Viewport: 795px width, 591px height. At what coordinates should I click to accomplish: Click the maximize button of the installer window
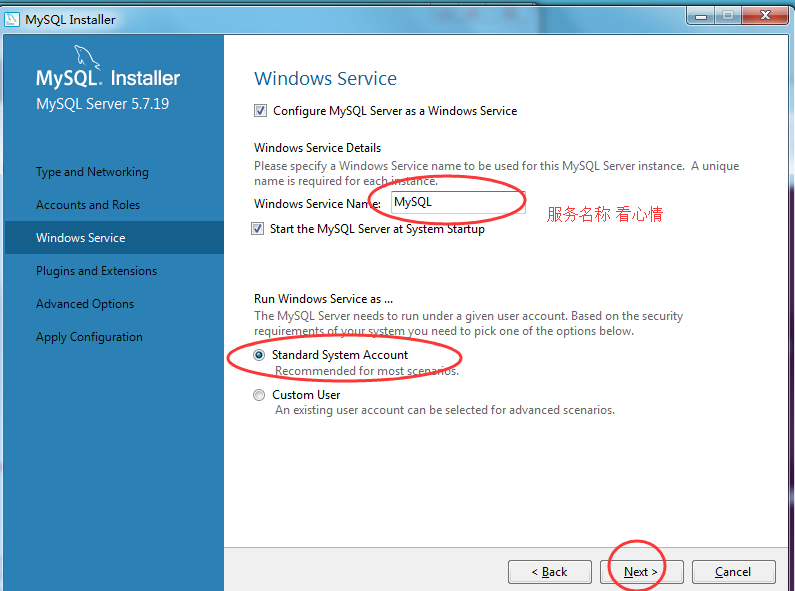(728, 16)
